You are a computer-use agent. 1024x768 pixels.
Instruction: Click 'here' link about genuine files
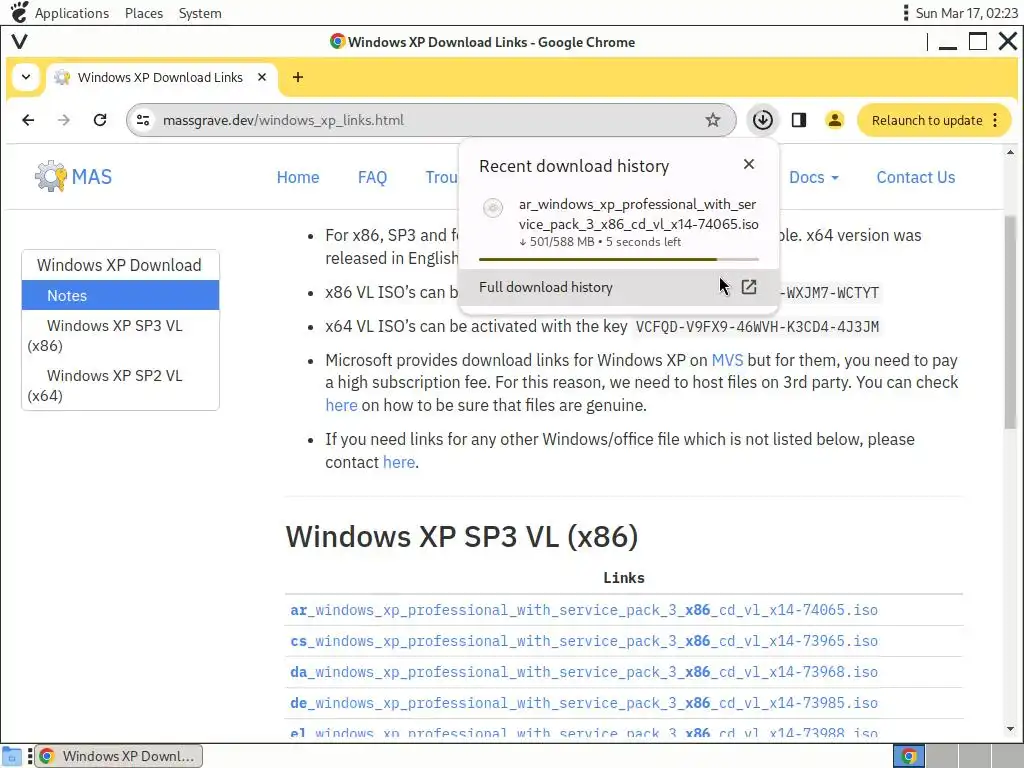click(341, 406)
